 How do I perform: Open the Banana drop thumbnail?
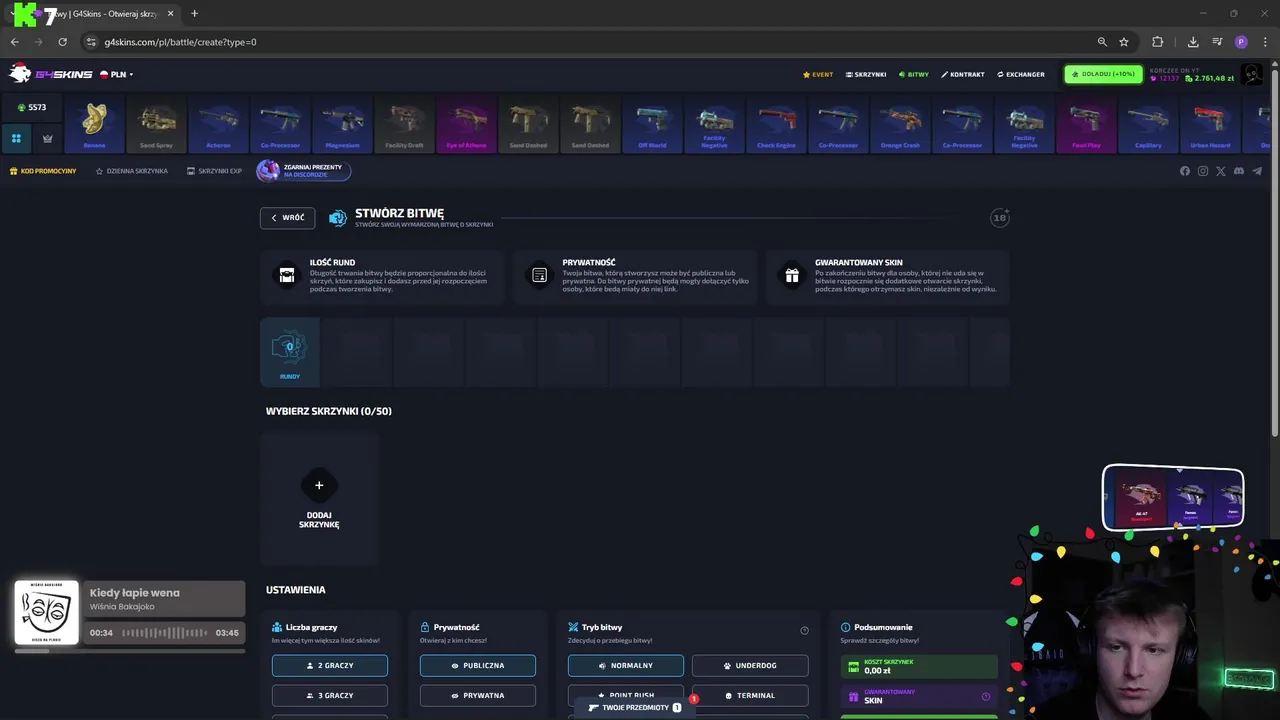pos(94,124)
